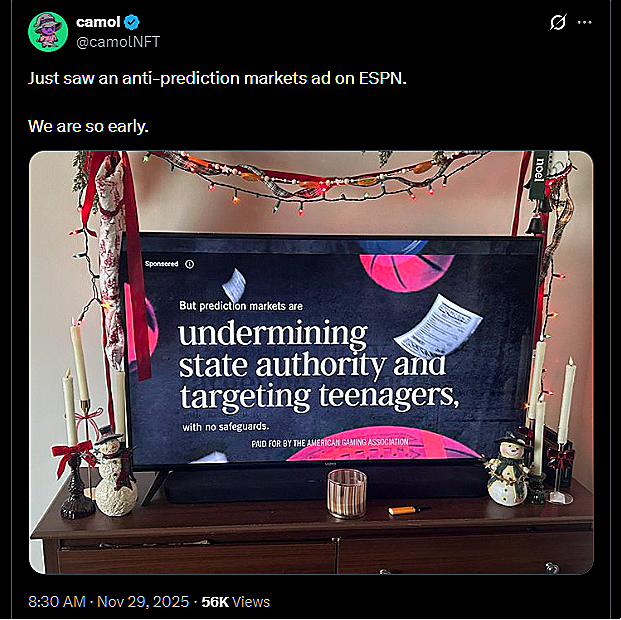This screenshot has height=620, width=621.
Task: Click the Sponsored label on the TV
Action: point(162,264)
